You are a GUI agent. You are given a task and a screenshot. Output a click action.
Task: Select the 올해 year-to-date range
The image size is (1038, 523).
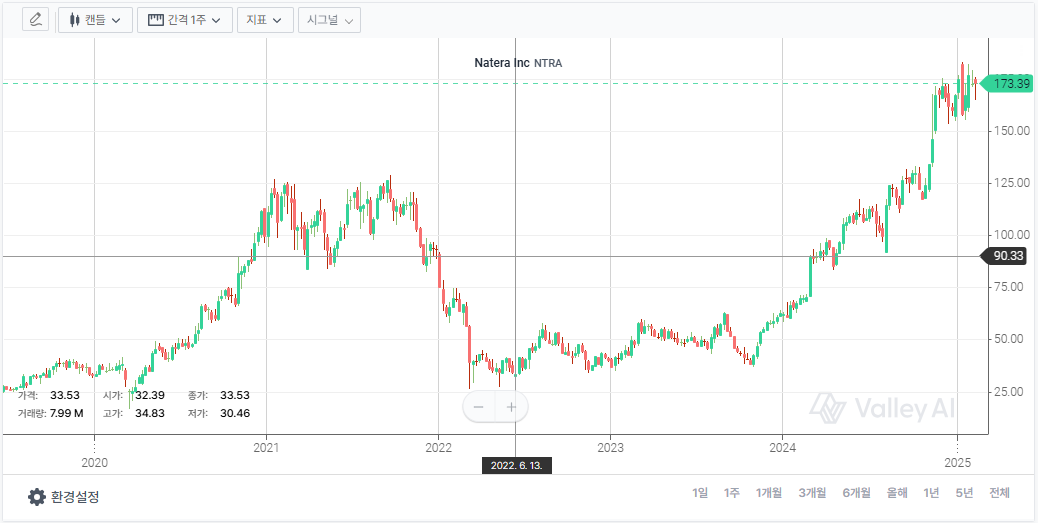click(898, 493)
